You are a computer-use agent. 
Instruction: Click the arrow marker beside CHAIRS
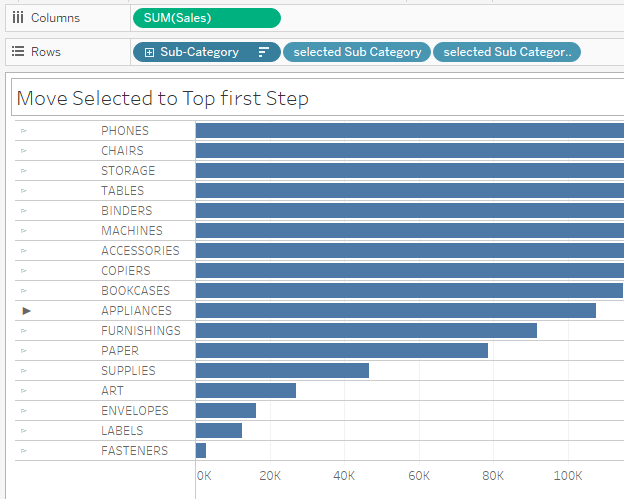point(24,151)
